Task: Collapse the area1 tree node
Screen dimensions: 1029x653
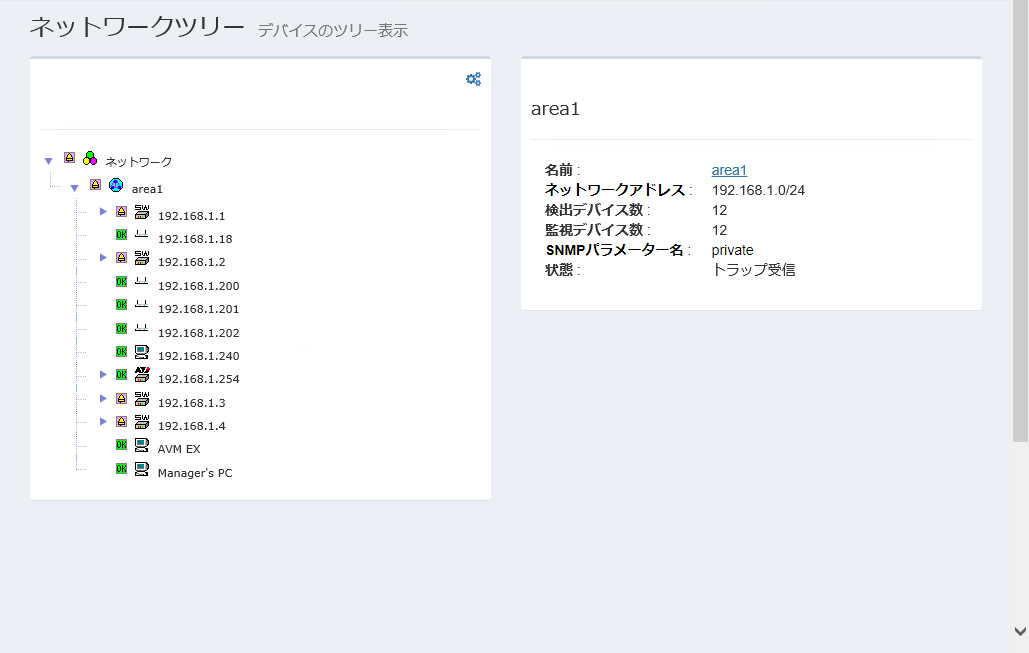Action: click(74, 188)
